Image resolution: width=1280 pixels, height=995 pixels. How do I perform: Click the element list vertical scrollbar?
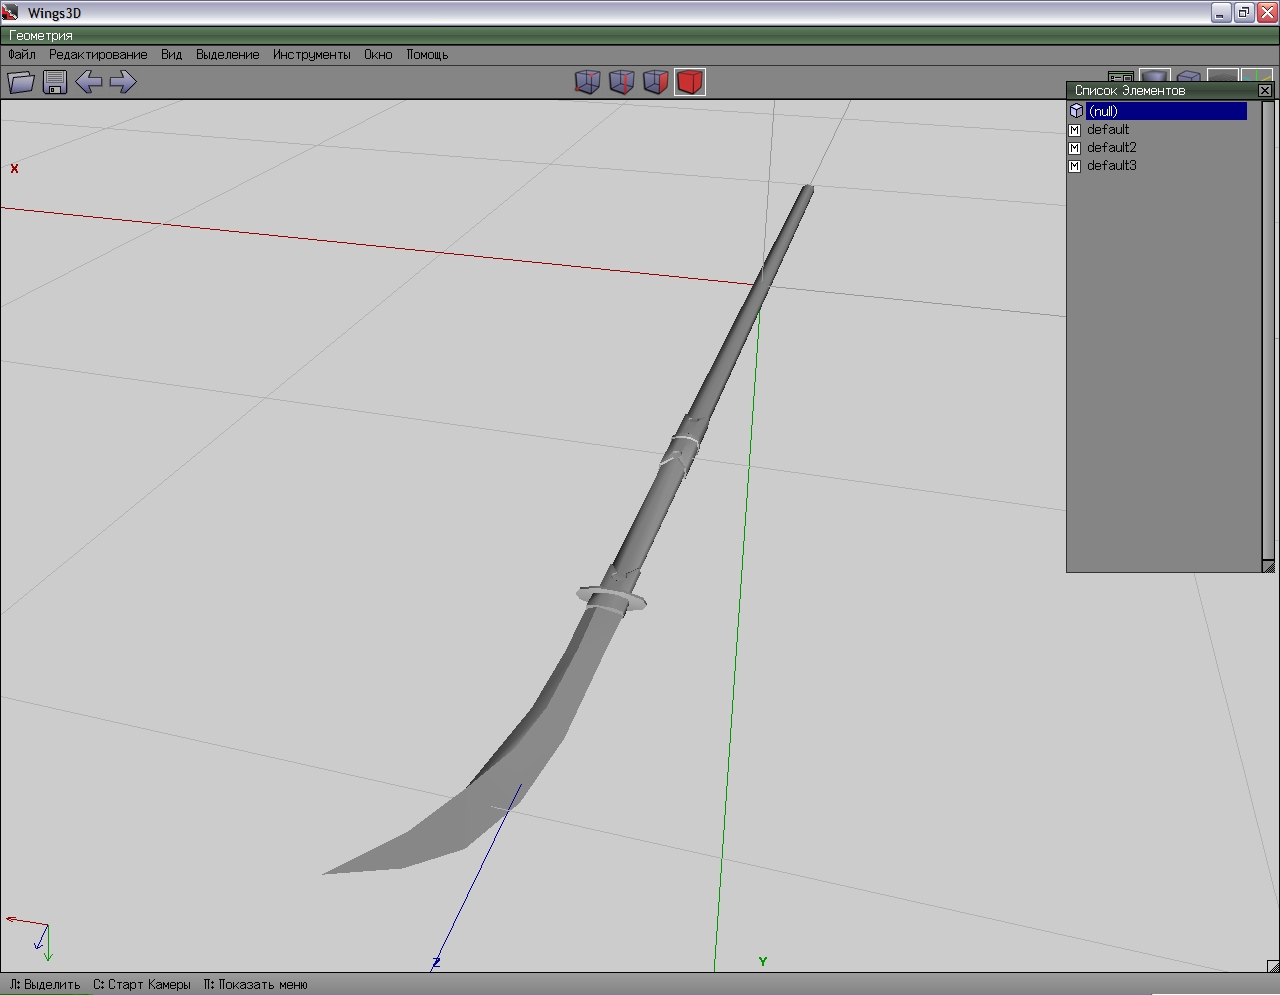click(x=1268, y=330)
